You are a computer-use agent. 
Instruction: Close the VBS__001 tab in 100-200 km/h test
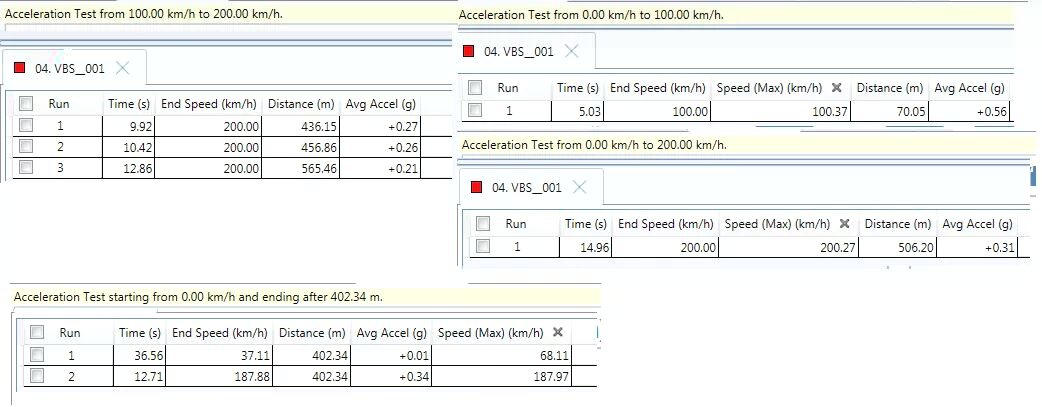[x=122, y=68]
